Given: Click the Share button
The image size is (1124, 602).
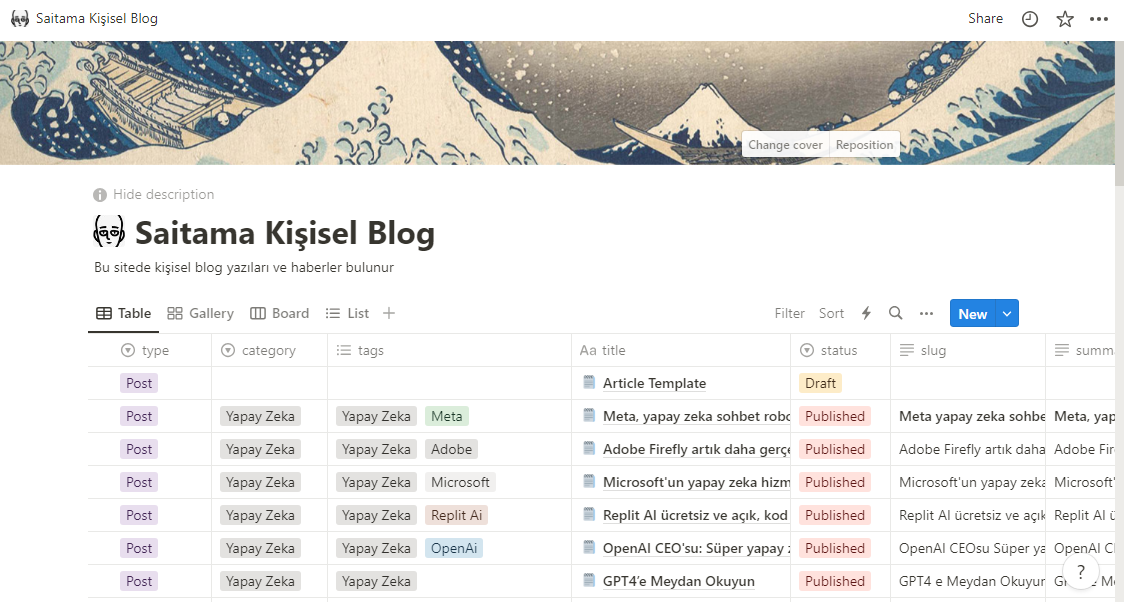Looking at the screenshot, I should (x=986, y=19).
